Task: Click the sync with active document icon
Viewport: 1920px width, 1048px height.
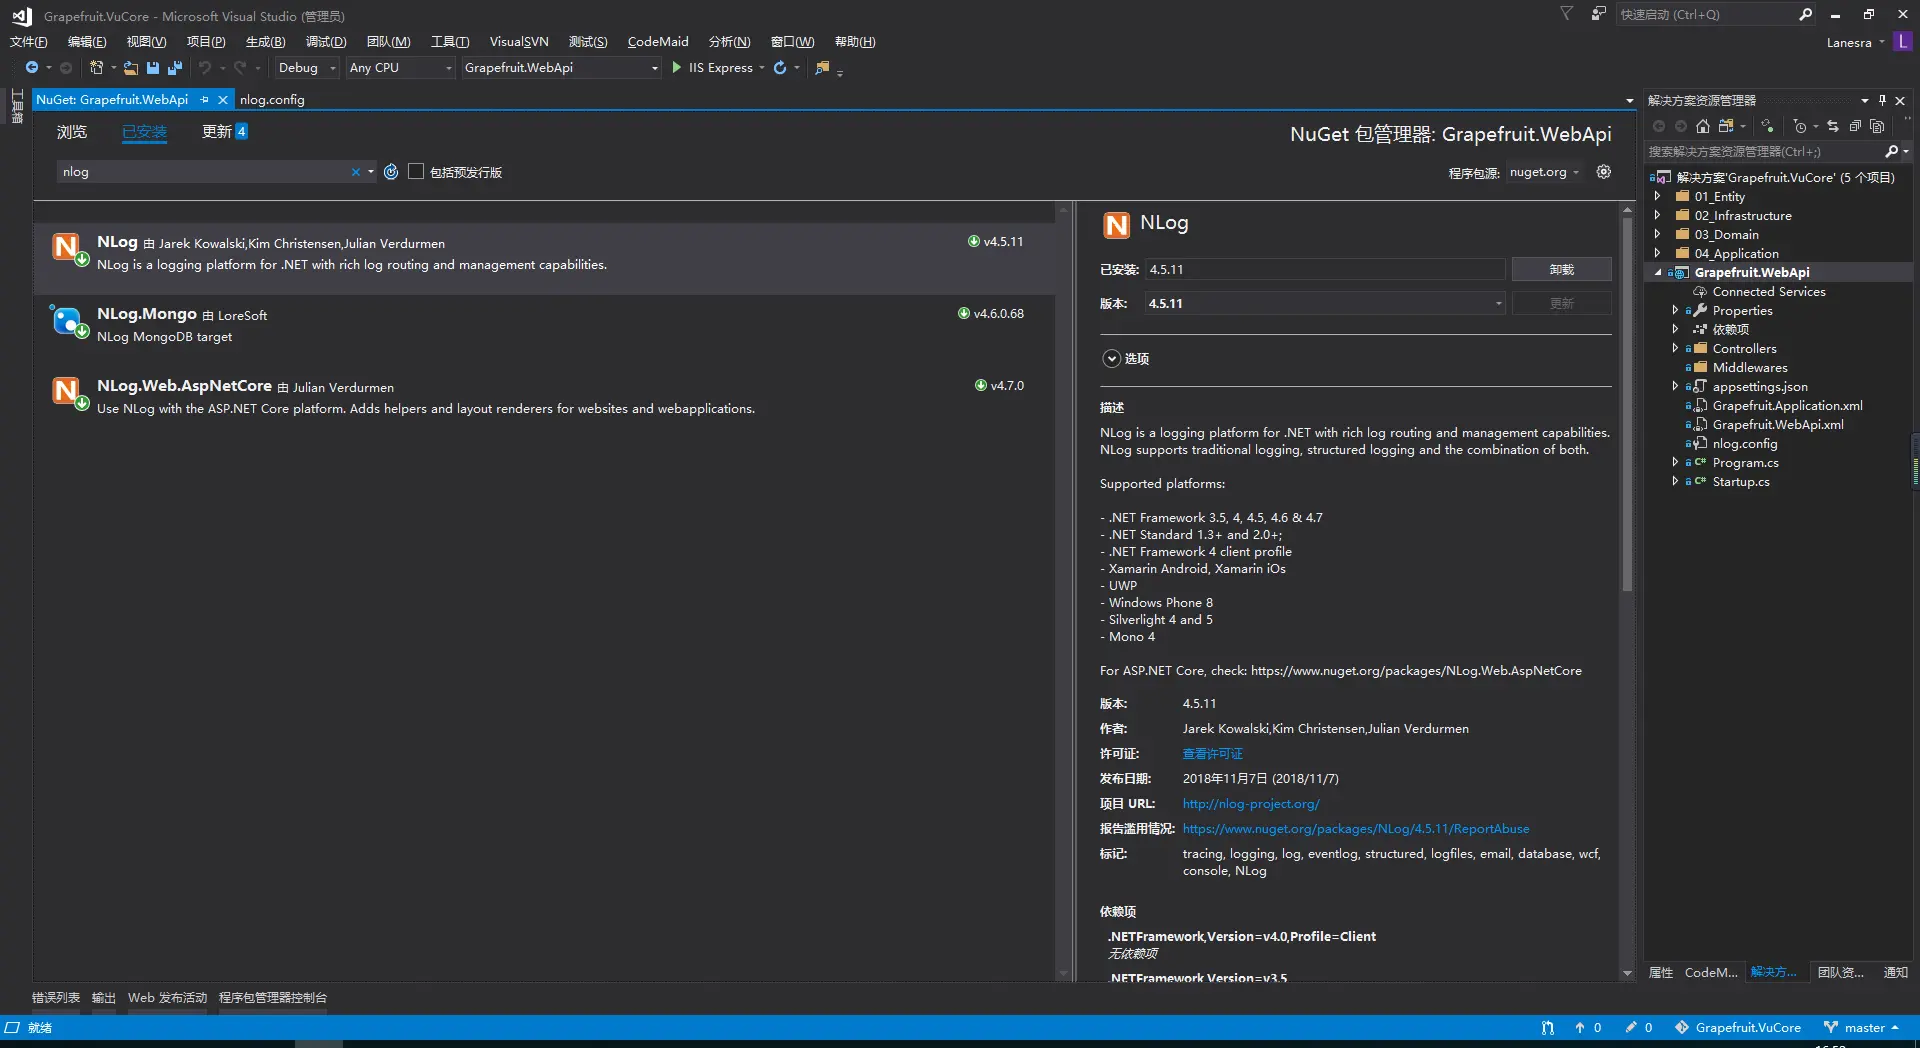Action: 1833,126
